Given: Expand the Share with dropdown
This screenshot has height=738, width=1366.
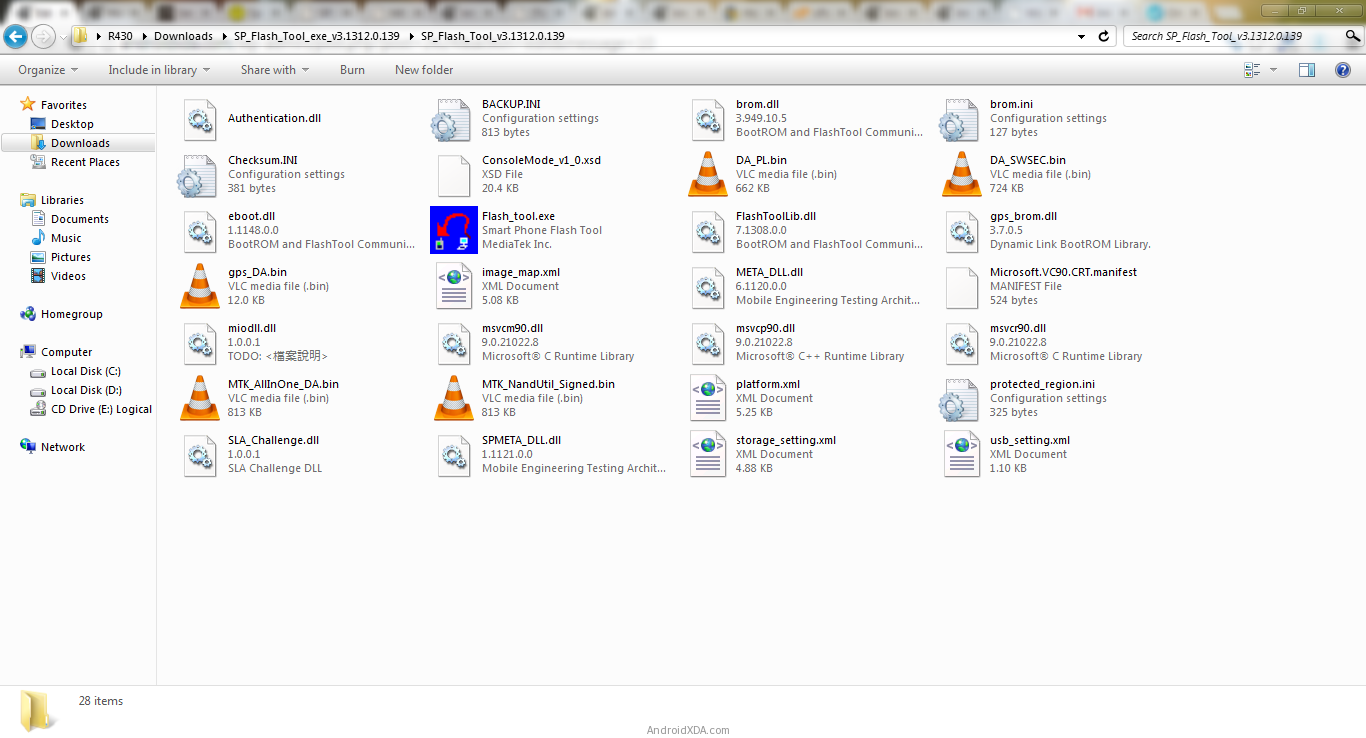Looking at the screenshot, I should point(274,70).
